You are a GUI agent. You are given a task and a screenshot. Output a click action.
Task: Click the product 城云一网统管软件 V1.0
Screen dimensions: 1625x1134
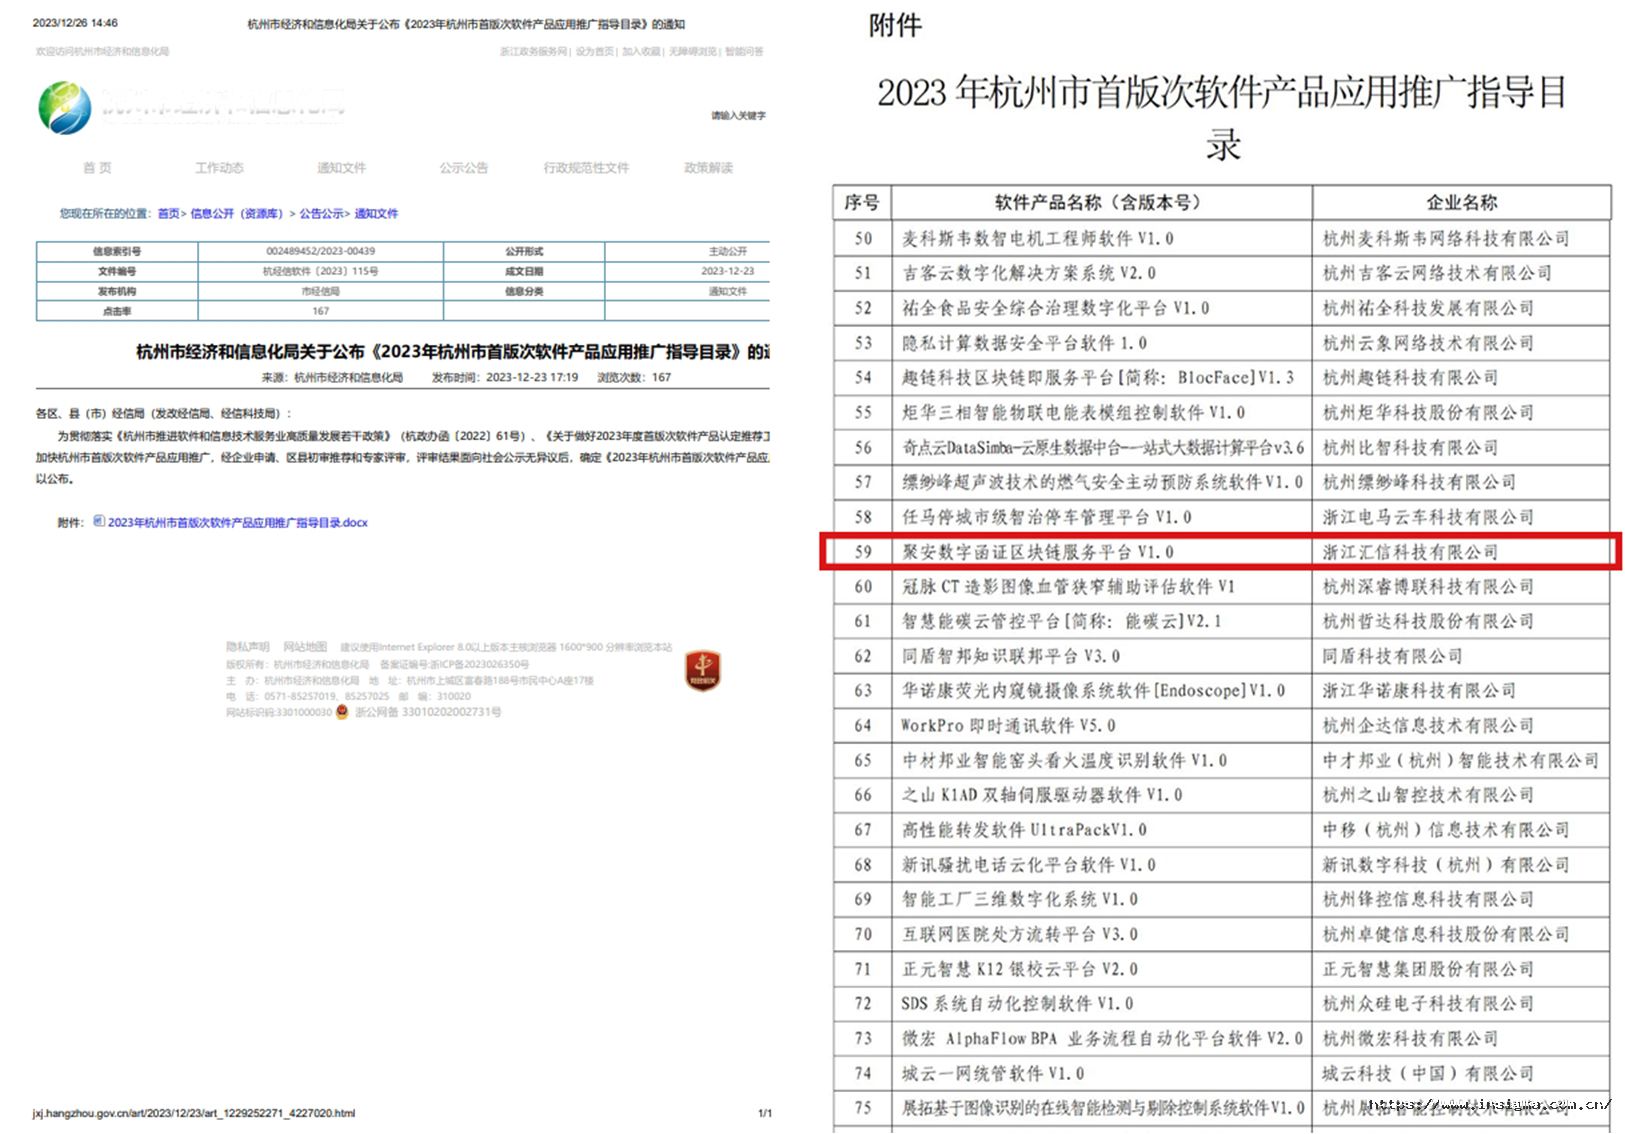tap(993, 1073)
